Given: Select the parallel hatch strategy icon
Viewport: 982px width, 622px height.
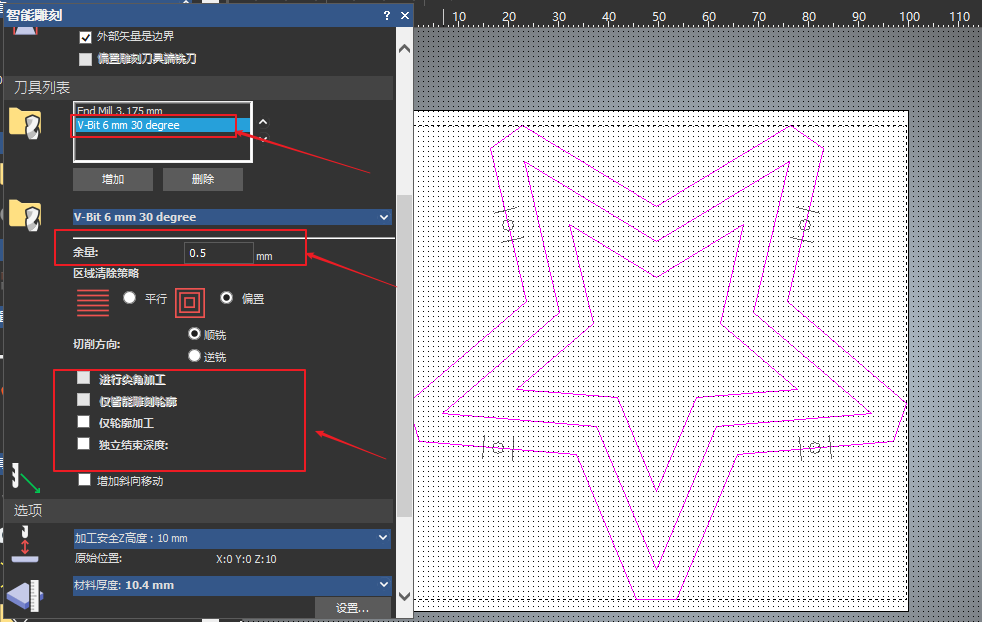Looking at the screenshot, I should point(93,303).
